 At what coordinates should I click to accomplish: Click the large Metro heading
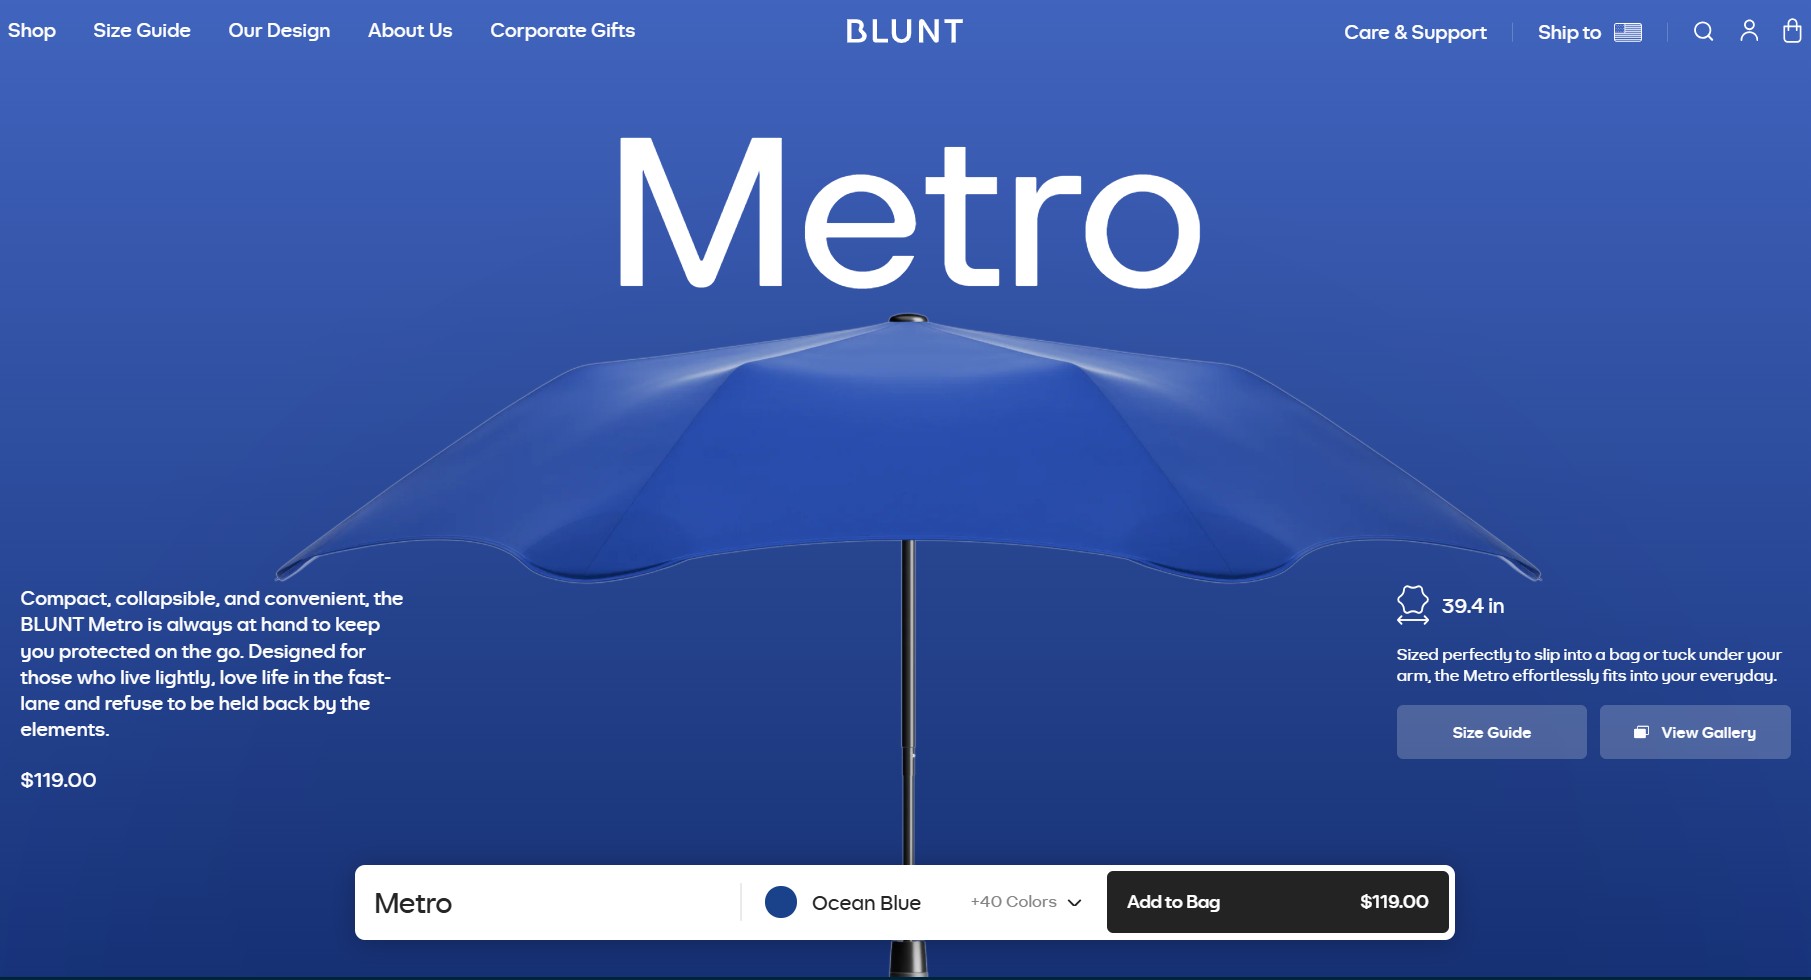point(909,213)
